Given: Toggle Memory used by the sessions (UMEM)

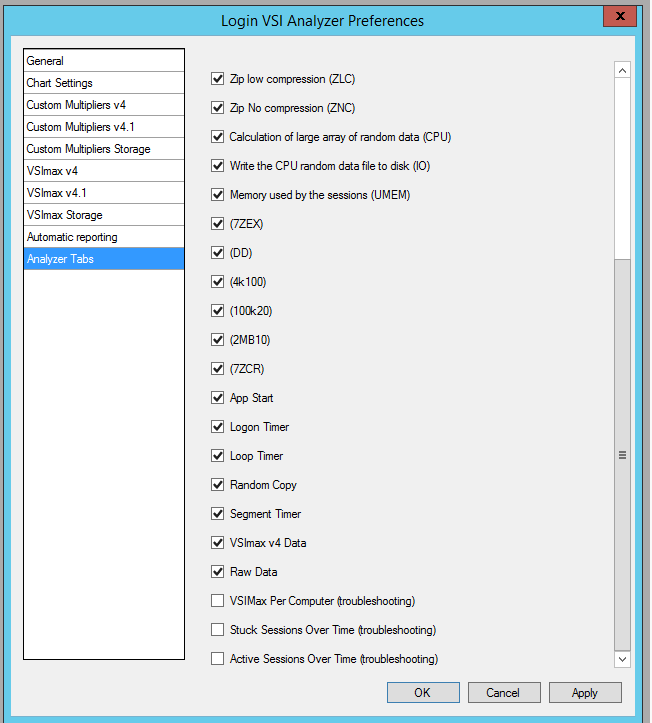Looking at the screenshot, I should coord(217,195).
